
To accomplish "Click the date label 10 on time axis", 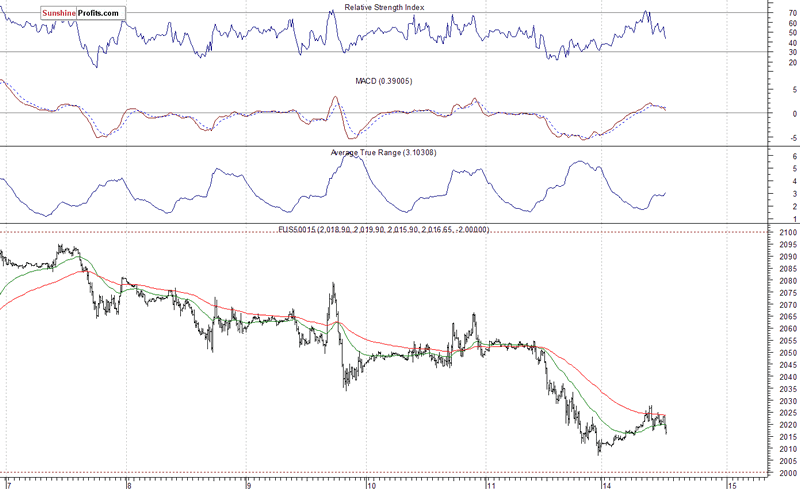I will 371,485.
